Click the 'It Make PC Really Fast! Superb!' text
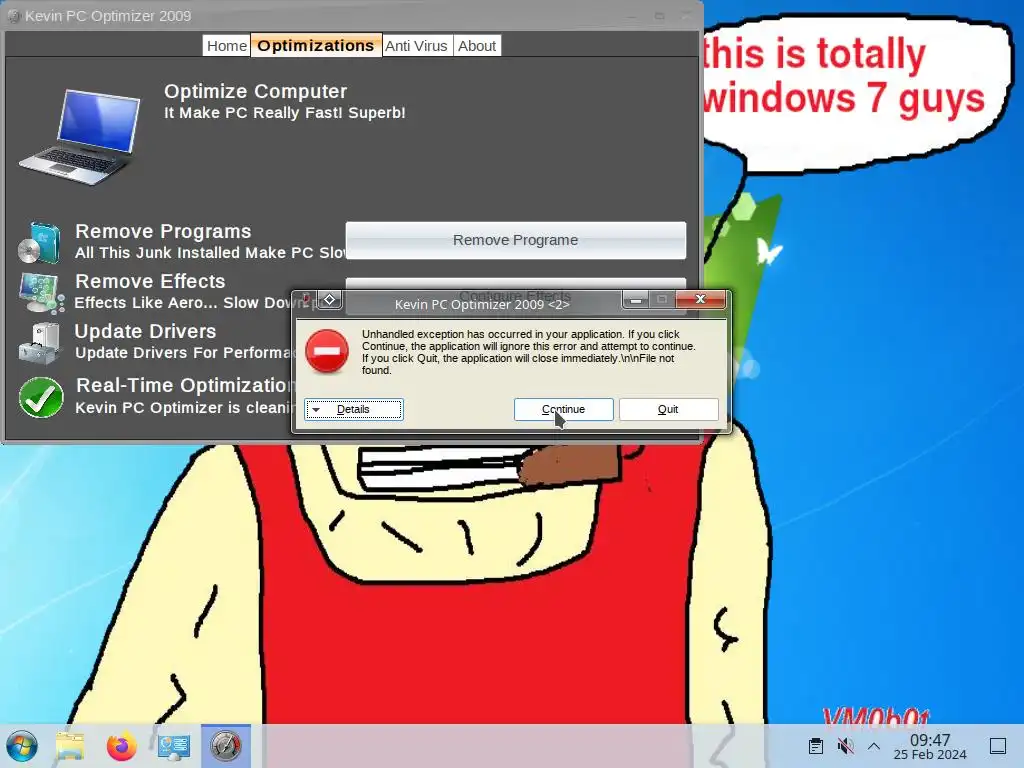The width and height of the screenshot is (1024, 768). pyautogui.click(x=285, y=113)
